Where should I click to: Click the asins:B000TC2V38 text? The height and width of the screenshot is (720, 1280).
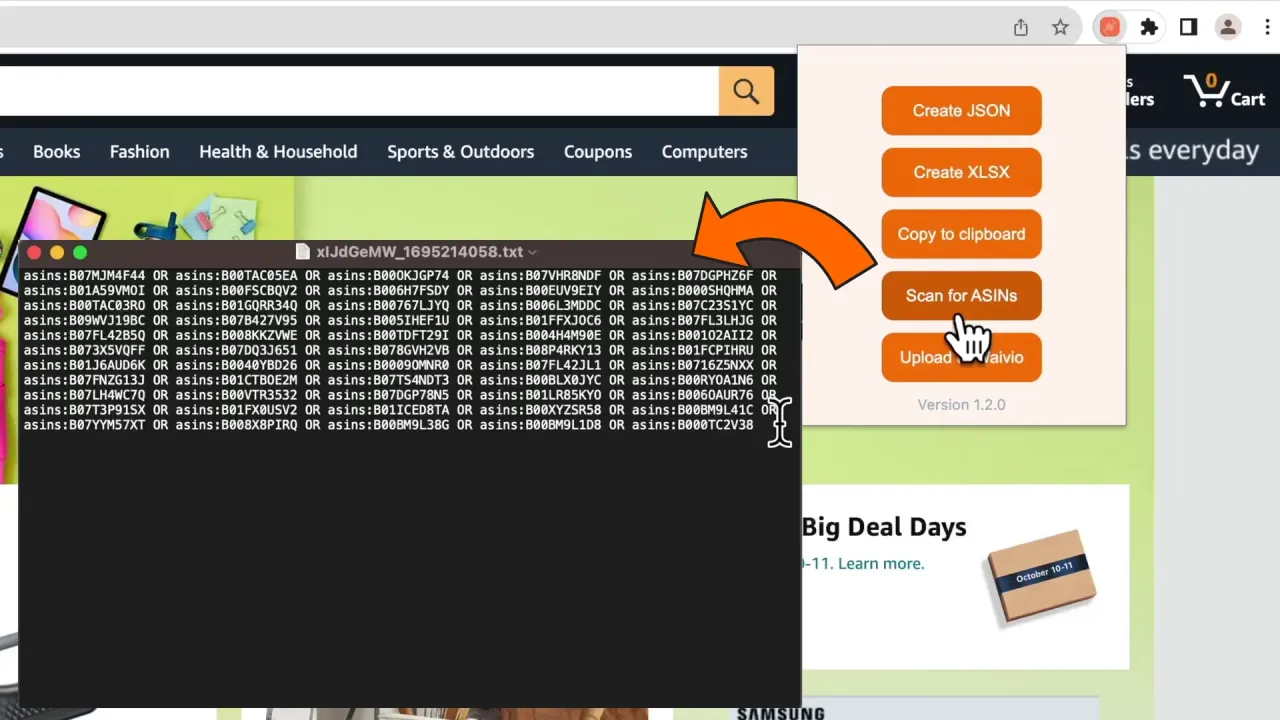click(692, 425)
